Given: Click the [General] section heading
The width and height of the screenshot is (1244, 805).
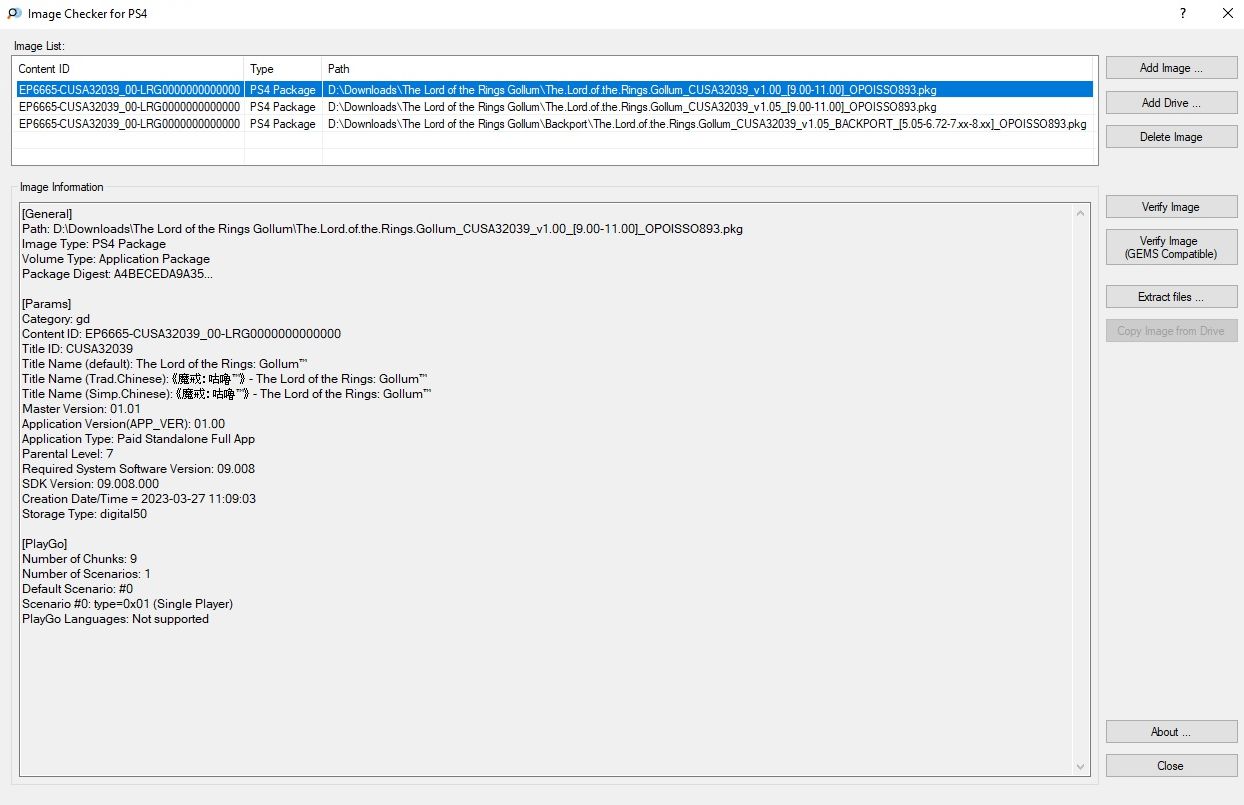Looking at the screenshot, I should pyautogui.click(x=47, y=214).
